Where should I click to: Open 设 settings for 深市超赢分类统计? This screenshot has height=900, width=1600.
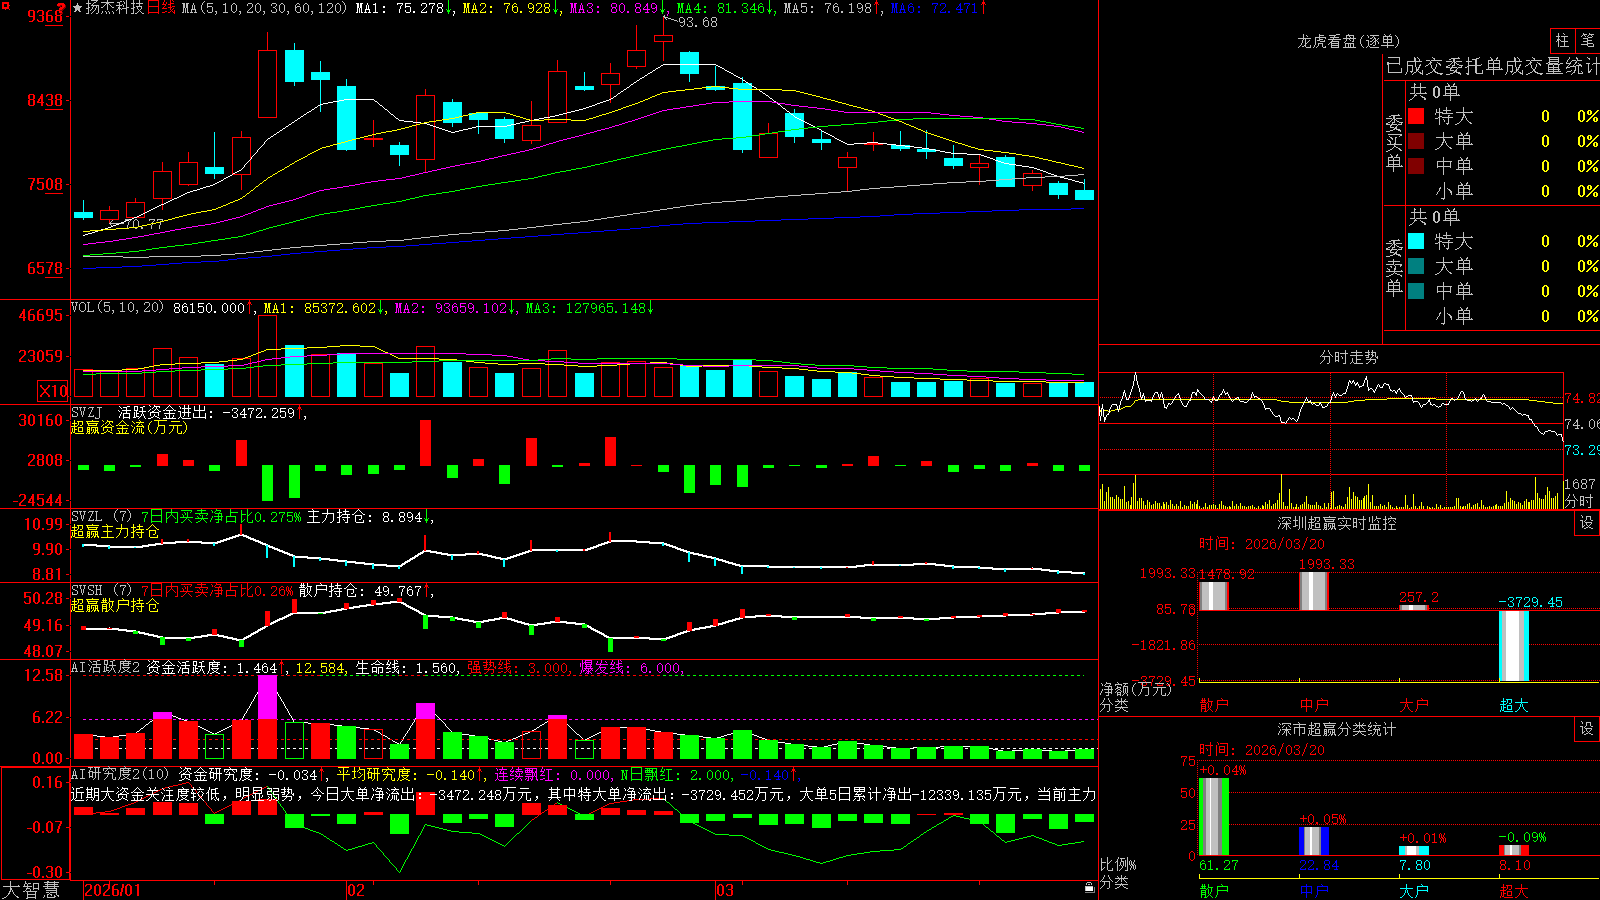pyautogui.click(x=1586, y=729)
